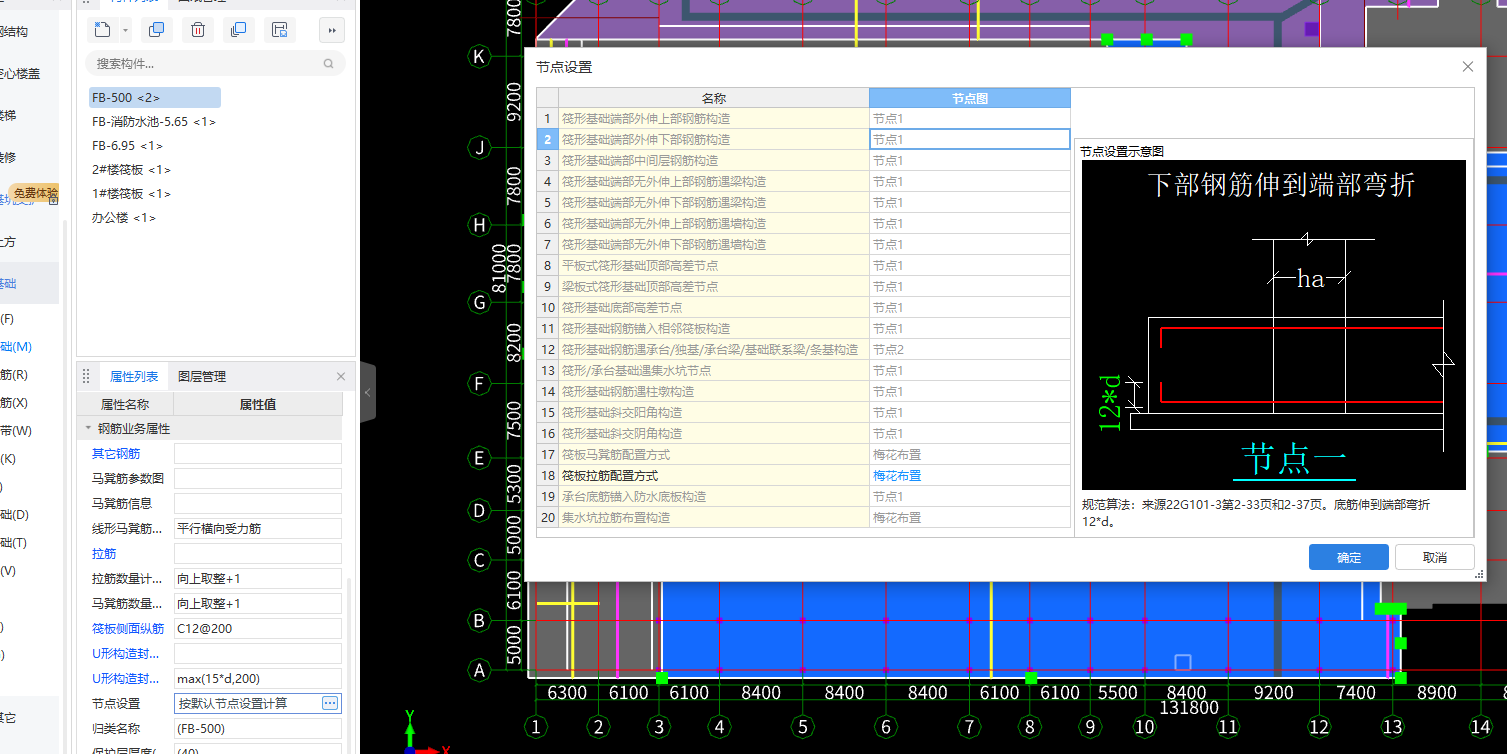Click the 马凳筋参数图 value field

[x=258, y=478]
